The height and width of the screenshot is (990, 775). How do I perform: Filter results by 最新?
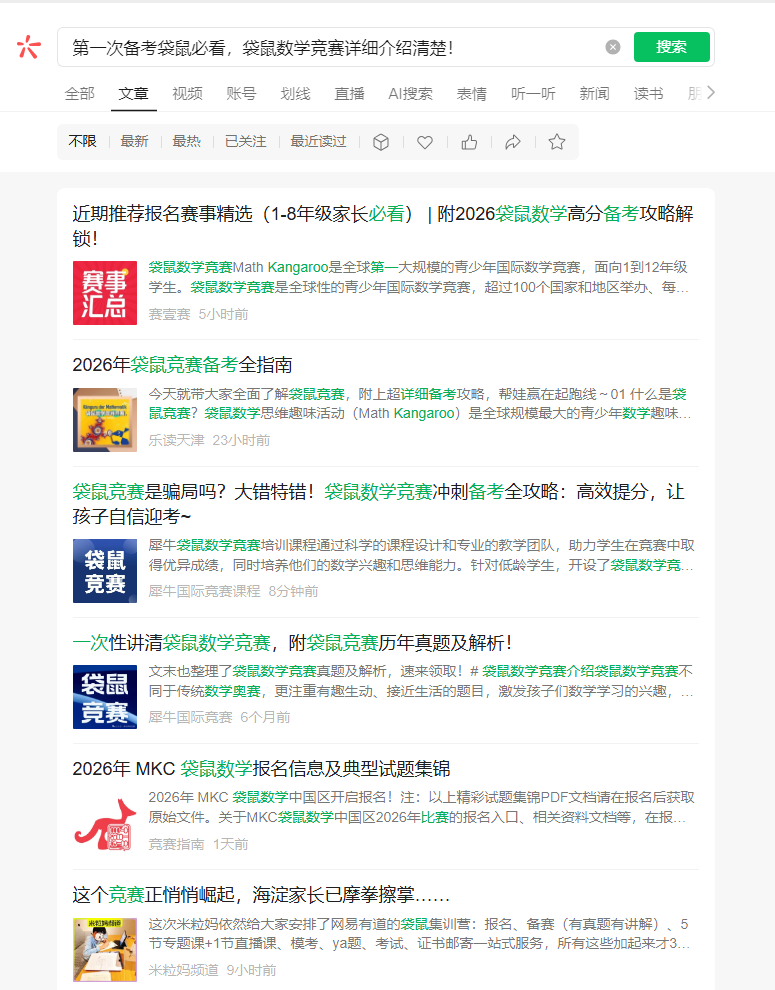[135, 141]
